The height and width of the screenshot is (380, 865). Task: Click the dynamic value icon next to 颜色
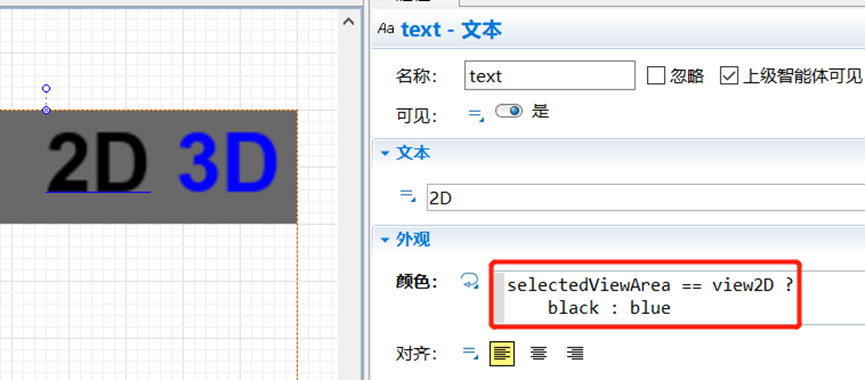point(469,281)
